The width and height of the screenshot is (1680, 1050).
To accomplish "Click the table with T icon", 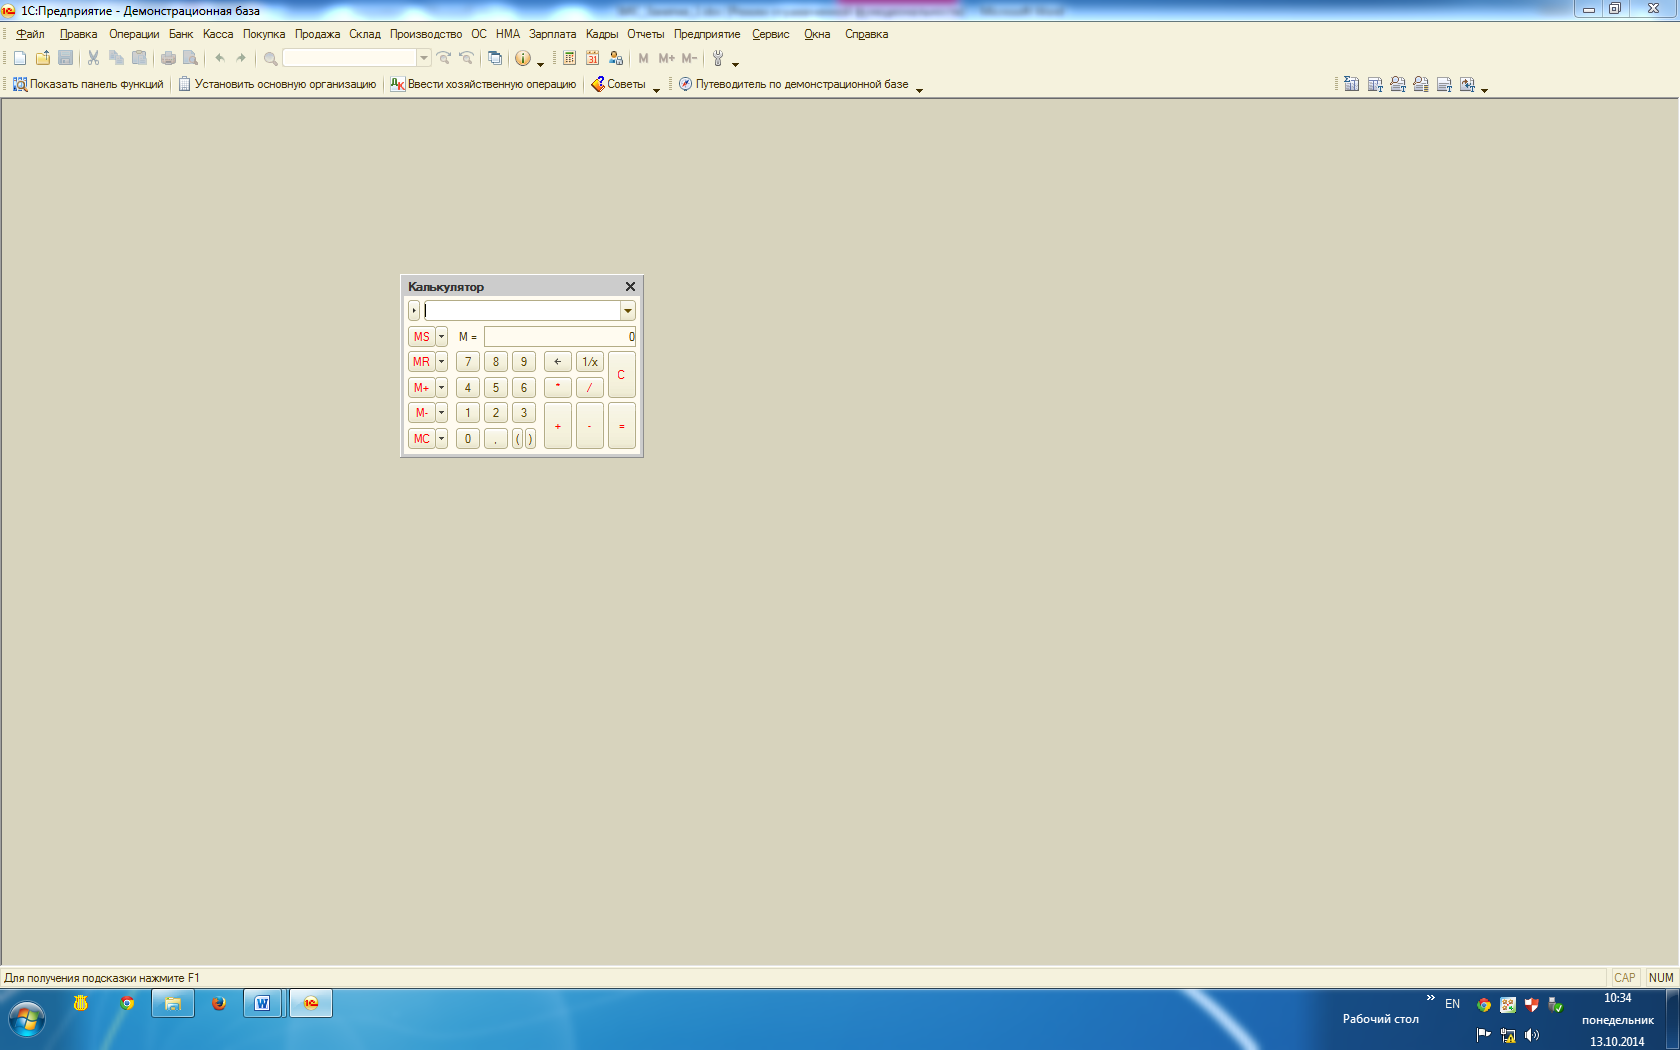I will click(x=1375, y=84).
